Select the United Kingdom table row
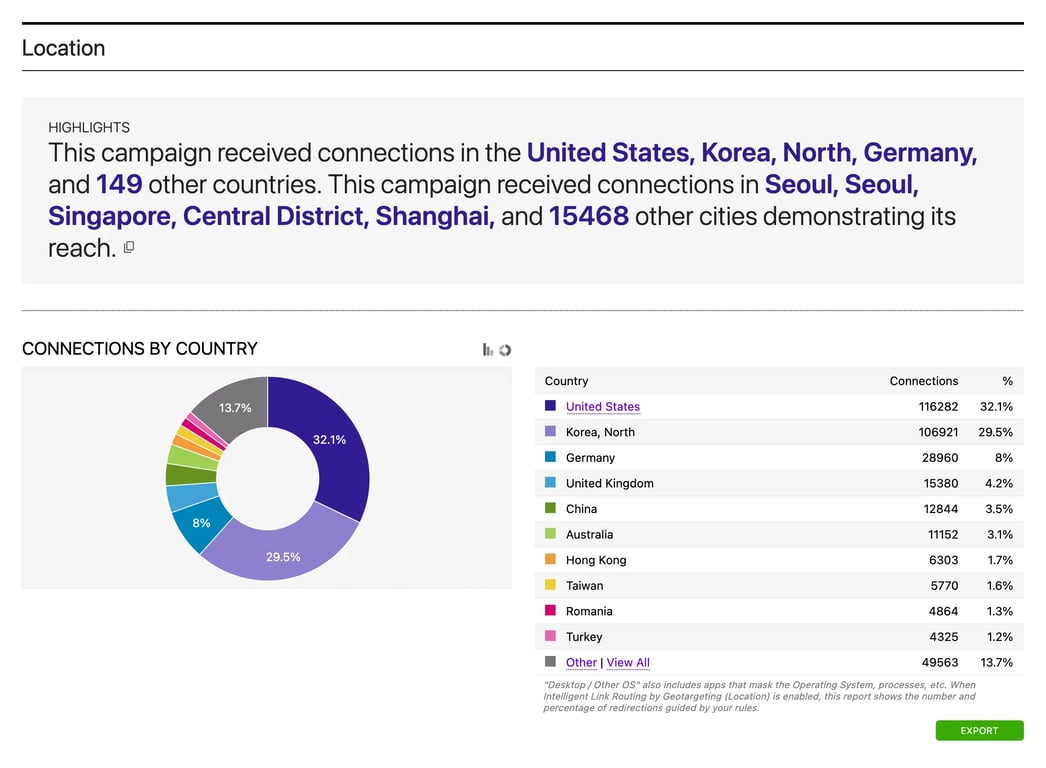This screenshot has width=1046, height=768. (x=778, y=483)
